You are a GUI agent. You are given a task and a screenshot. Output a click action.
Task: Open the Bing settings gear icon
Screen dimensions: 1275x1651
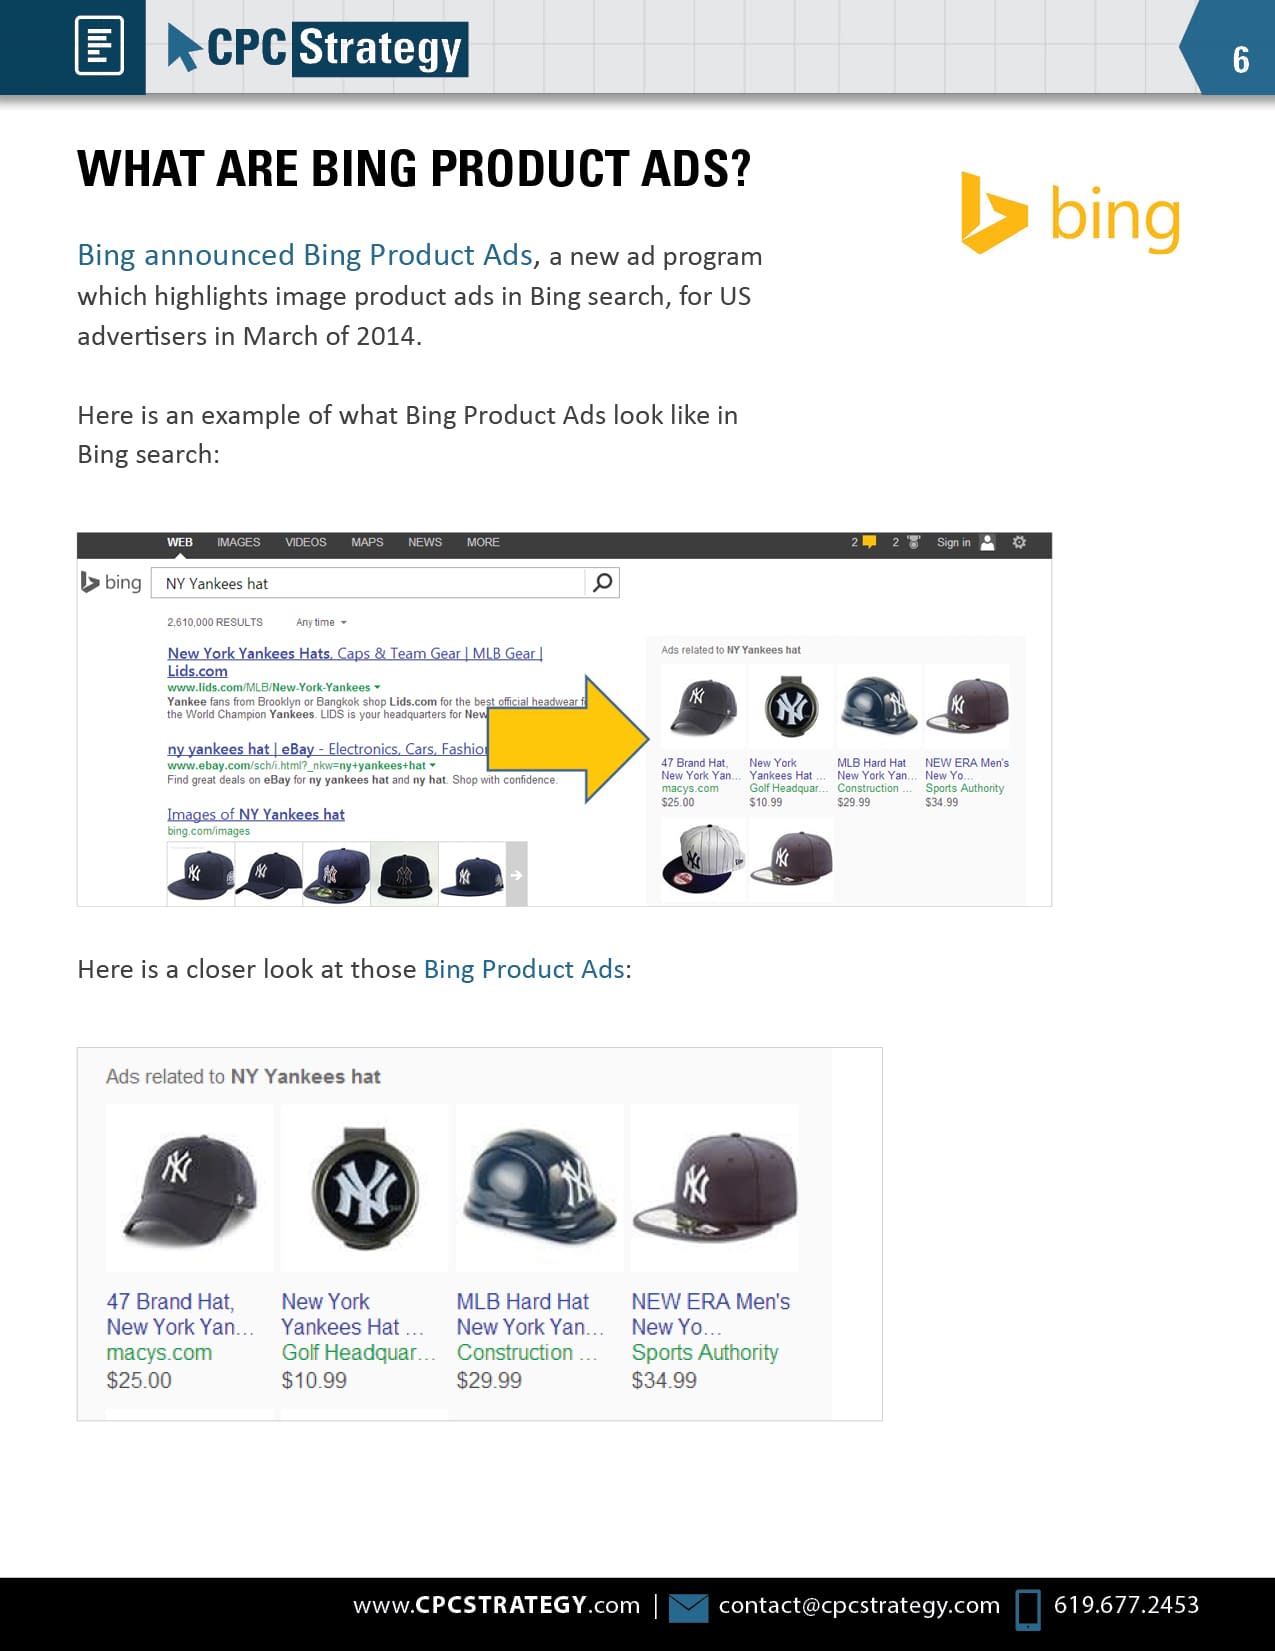point(1019,542)
